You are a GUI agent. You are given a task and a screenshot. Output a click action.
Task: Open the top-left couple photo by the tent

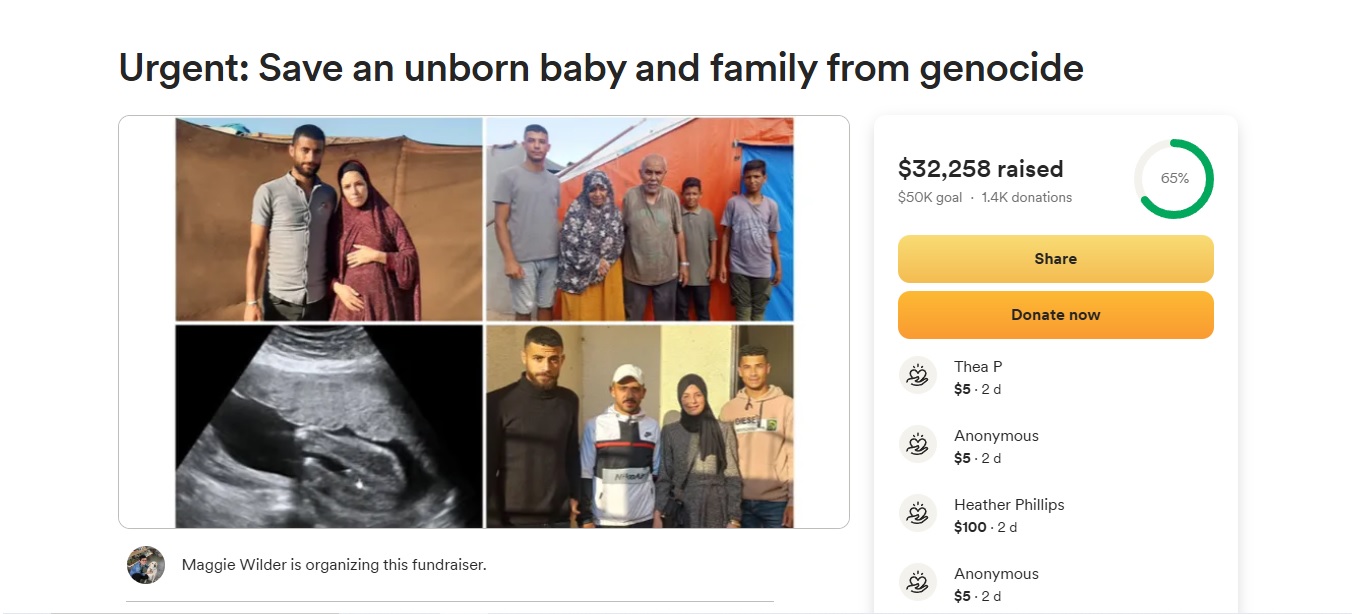(x=329, y=219)
